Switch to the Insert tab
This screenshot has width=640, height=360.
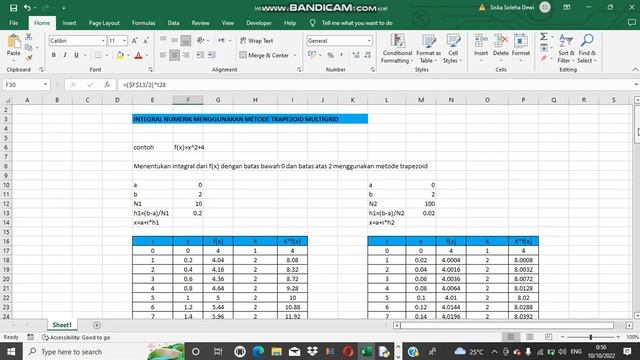tap(69, 23)
